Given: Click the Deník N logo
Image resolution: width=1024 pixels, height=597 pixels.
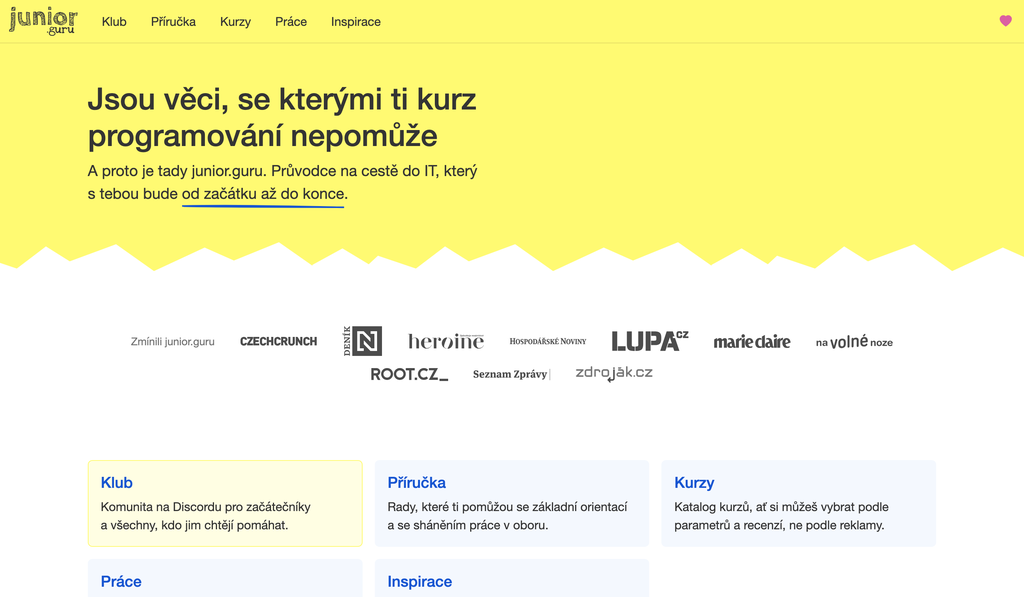Looking at the screenshot, I should coord(362,341).
